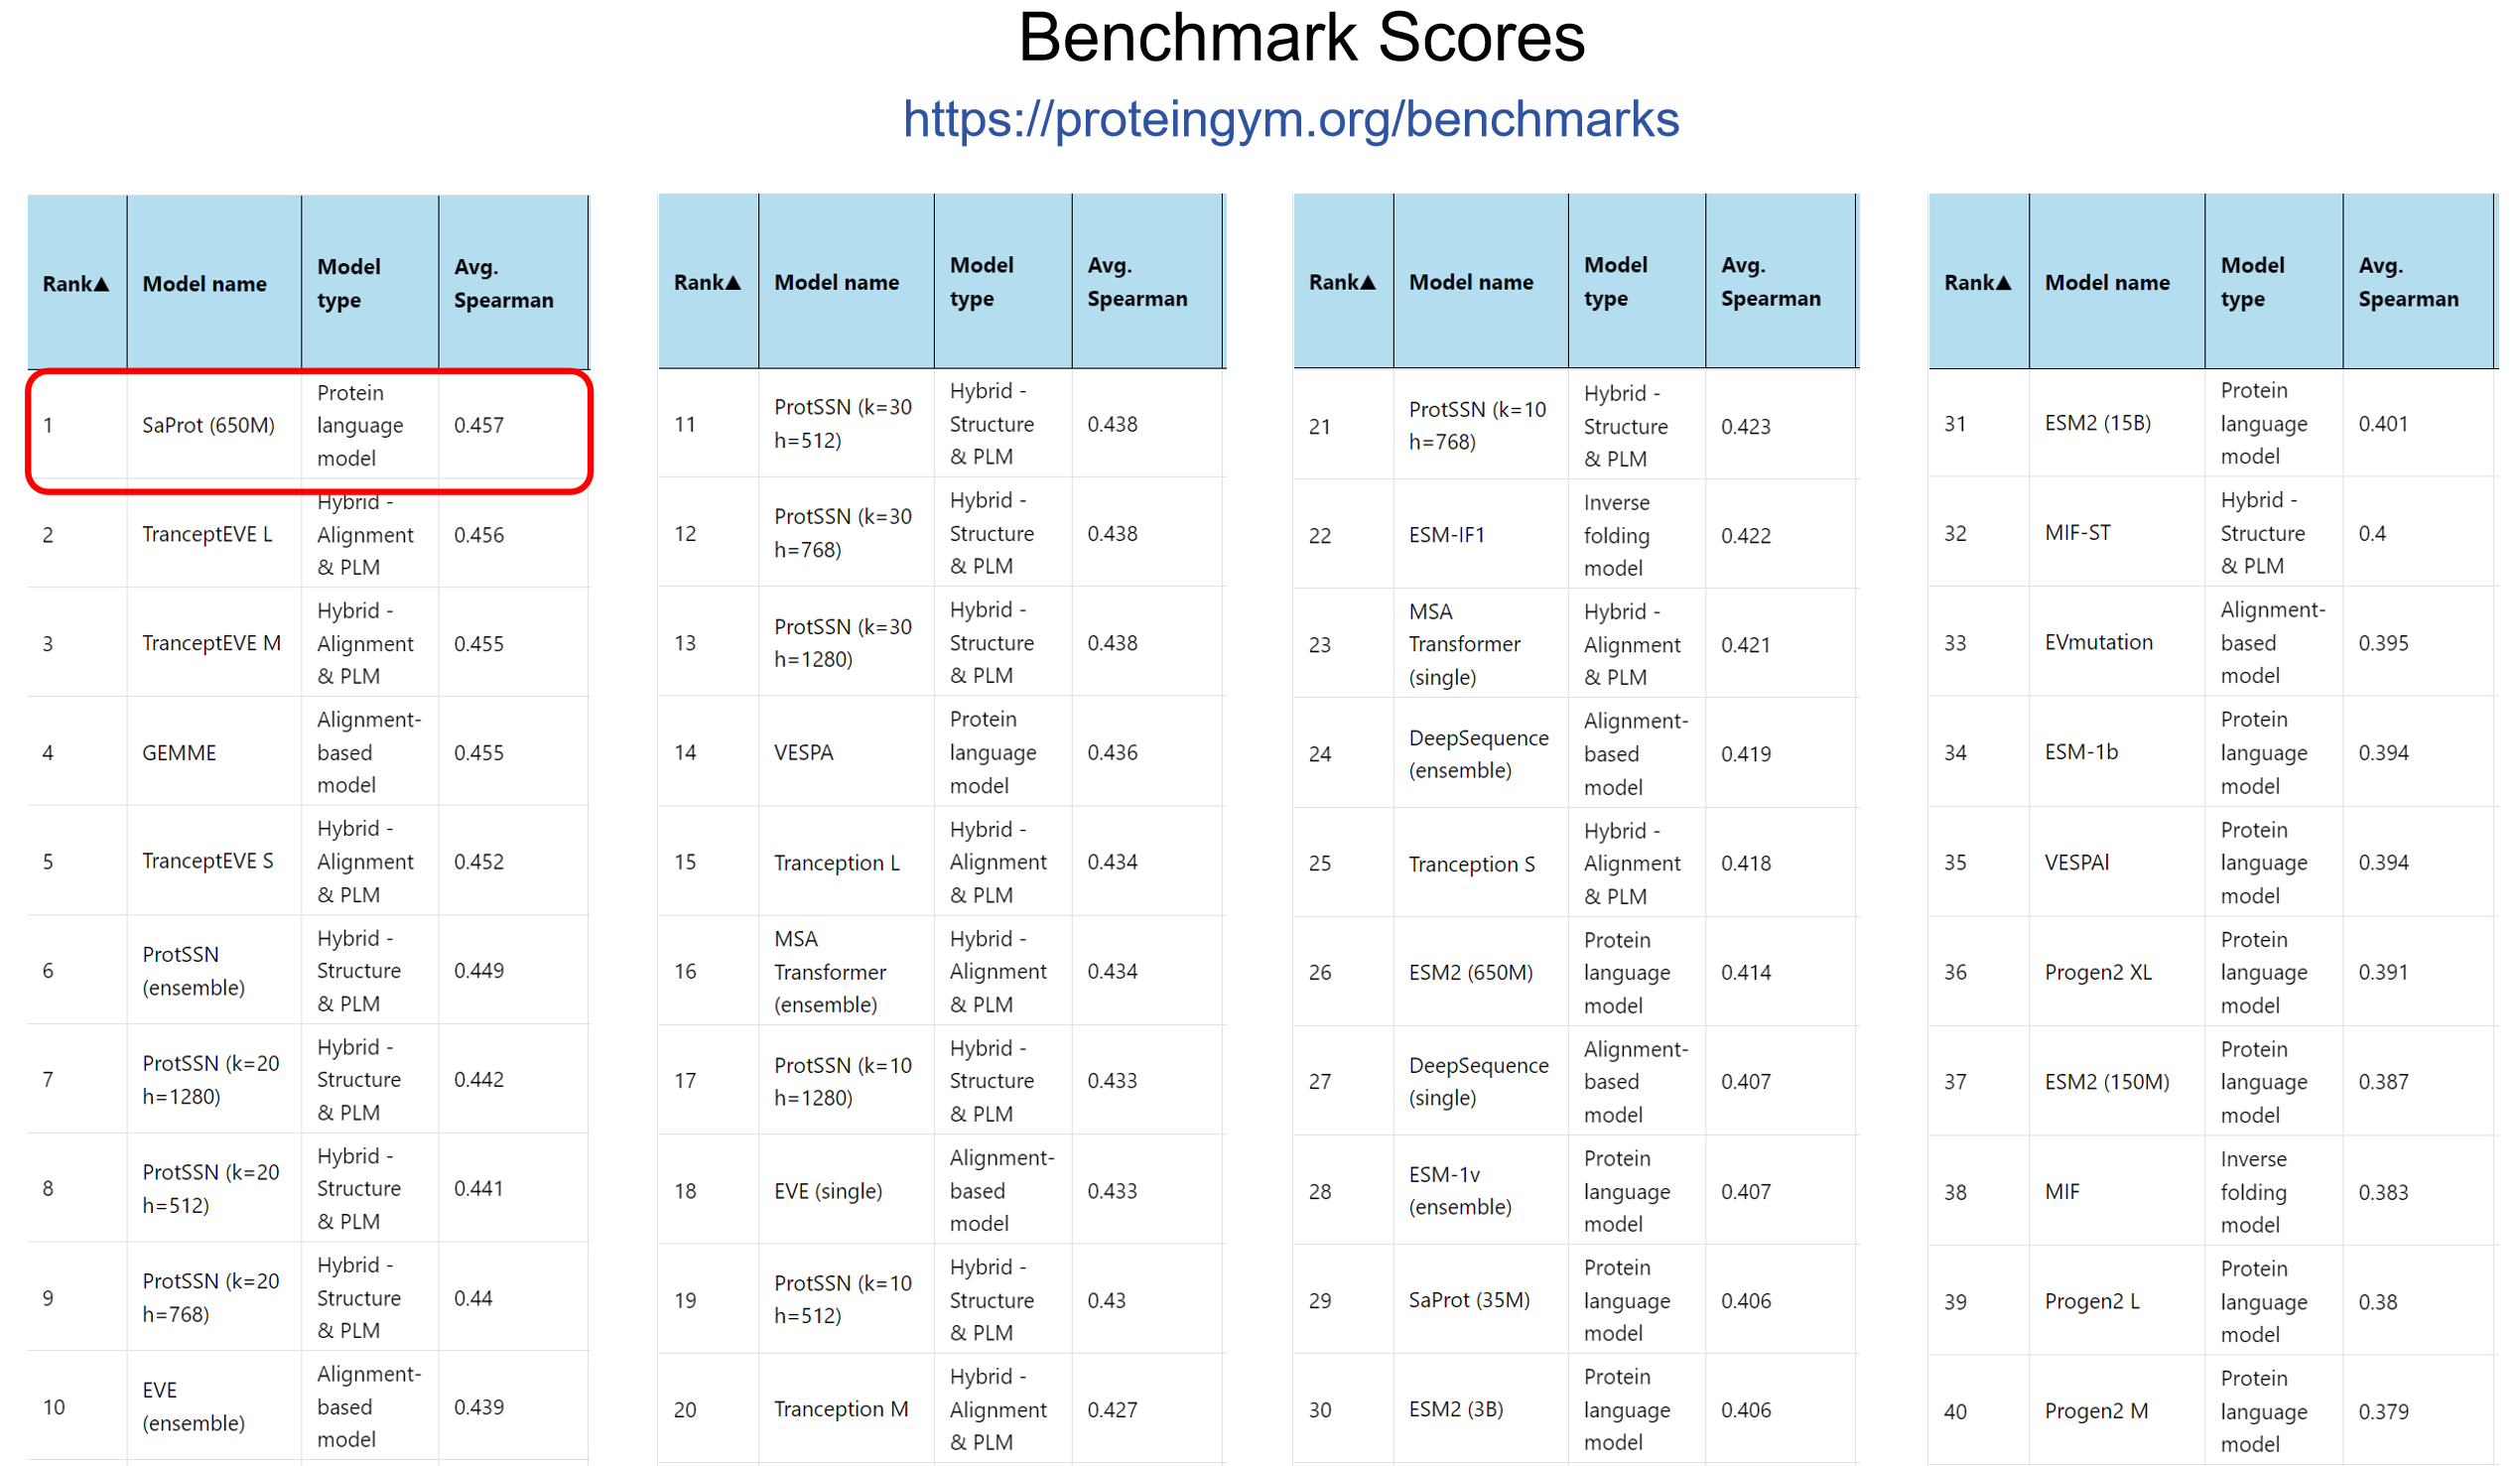
Task: Sort by Rank in fourth table
Action: (x=1977, y=283)
